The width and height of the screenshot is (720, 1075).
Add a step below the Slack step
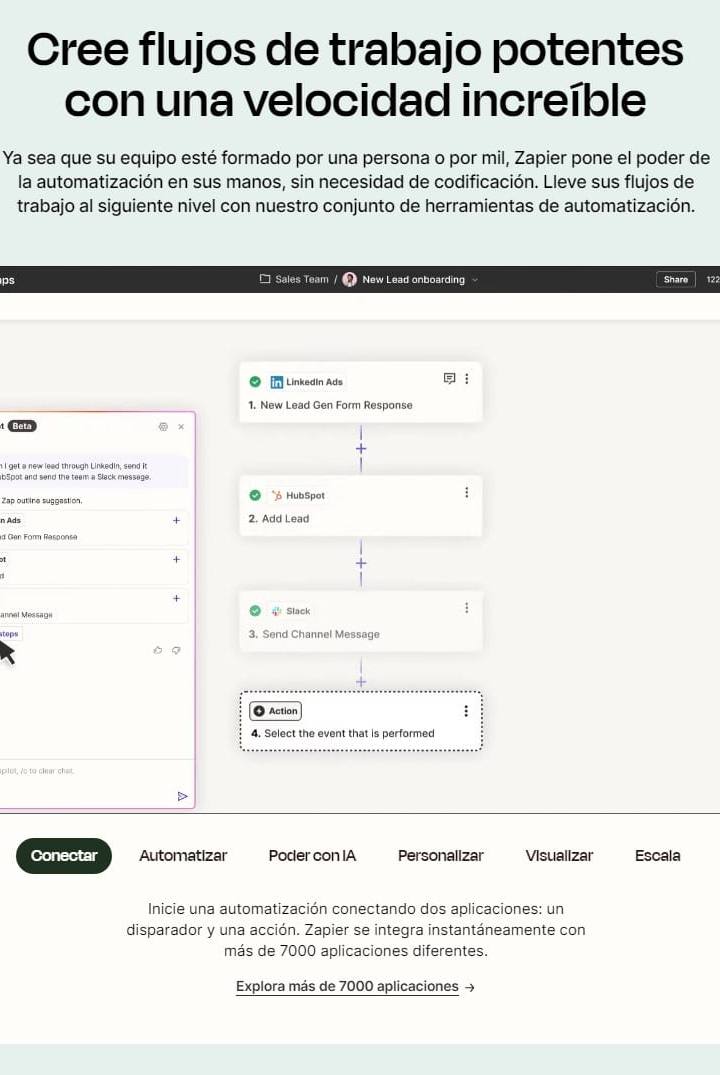click(361, 681)
